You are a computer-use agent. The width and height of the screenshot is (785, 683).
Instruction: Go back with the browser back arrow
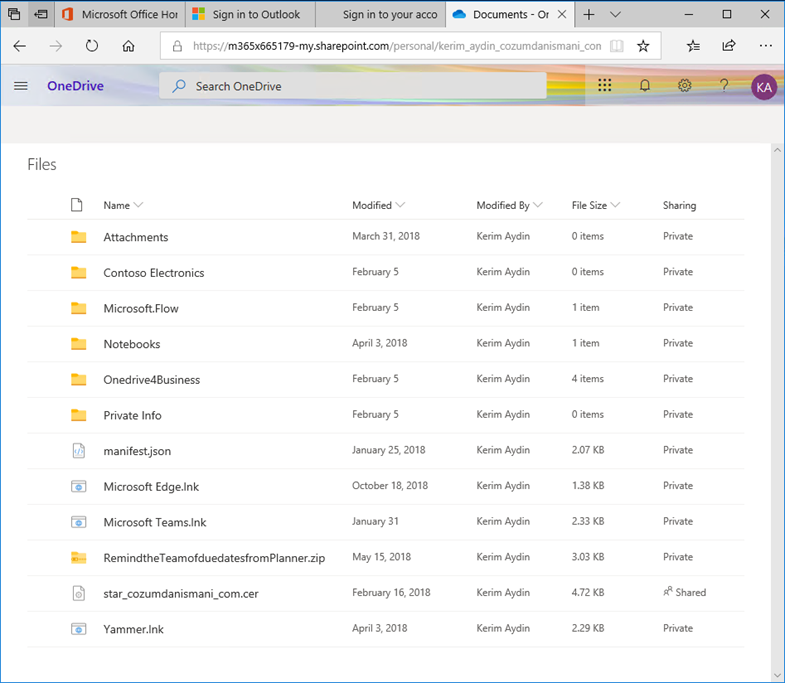coord(20,46)
